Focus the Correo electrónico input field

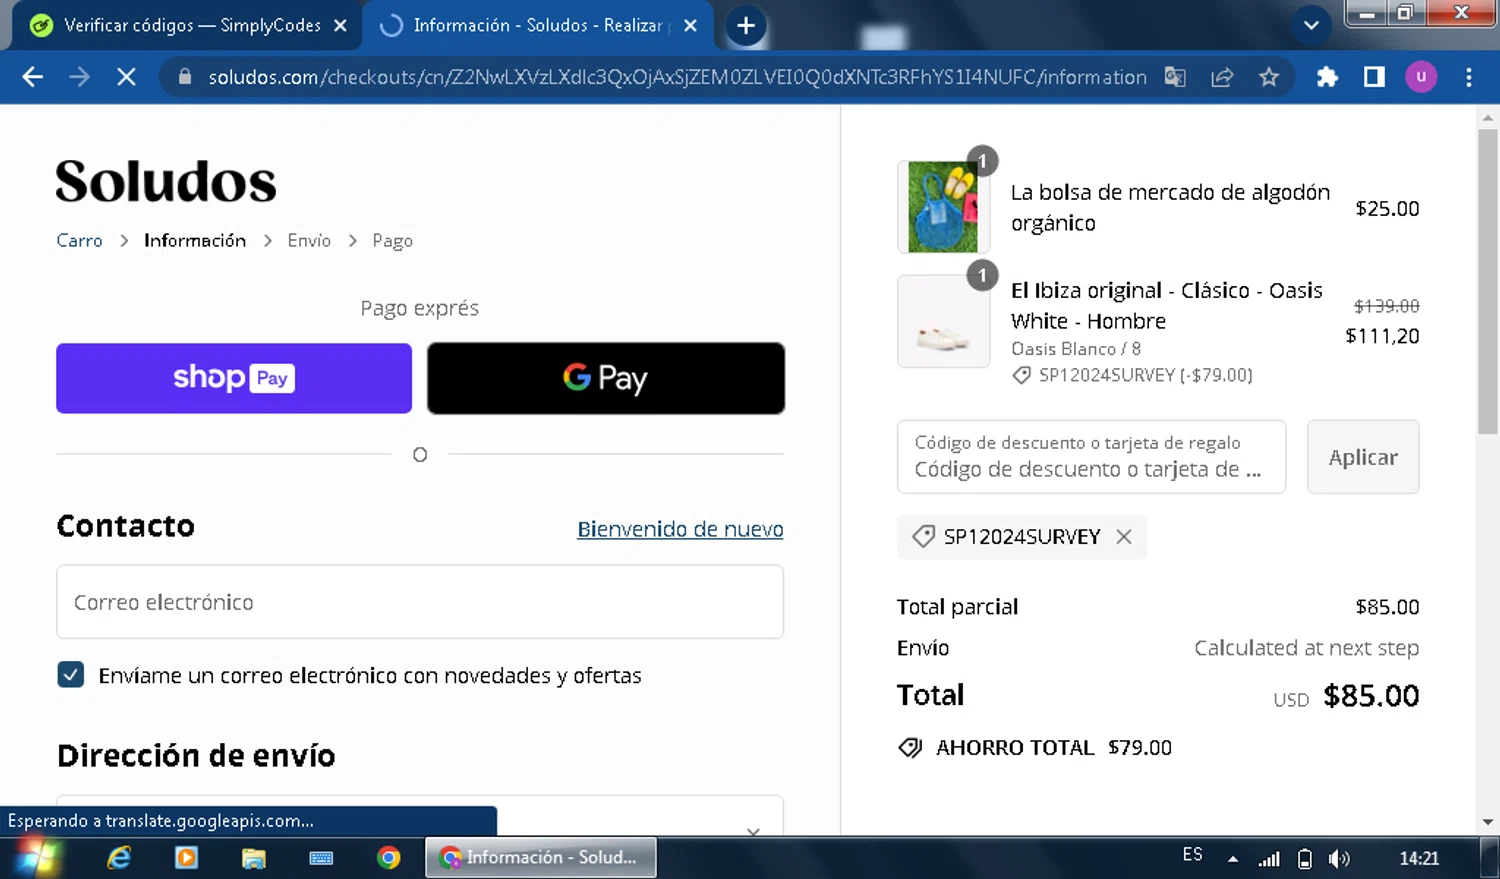tap(420, 602)
